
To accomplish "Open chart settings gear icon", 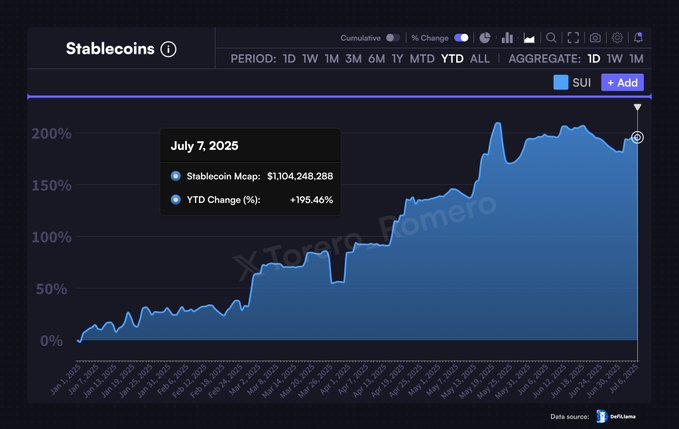I will coord(617,38).
